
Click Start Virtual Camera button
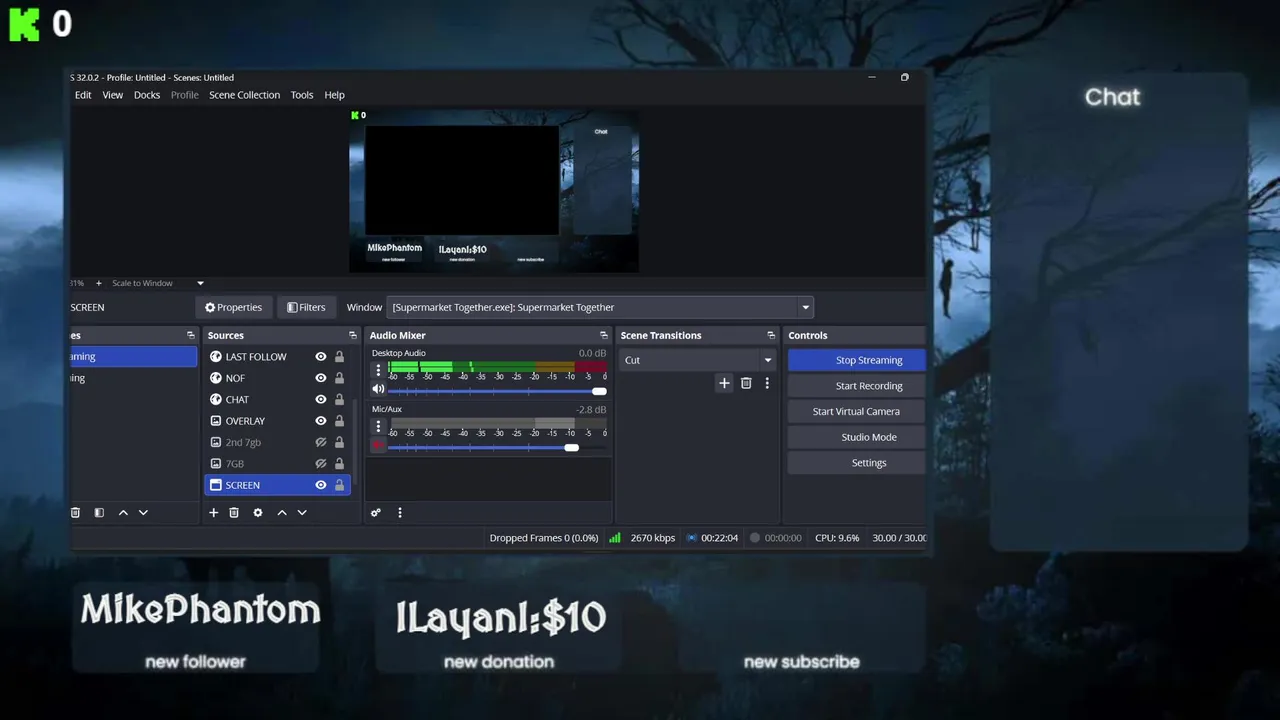click(x=857, y=411)
